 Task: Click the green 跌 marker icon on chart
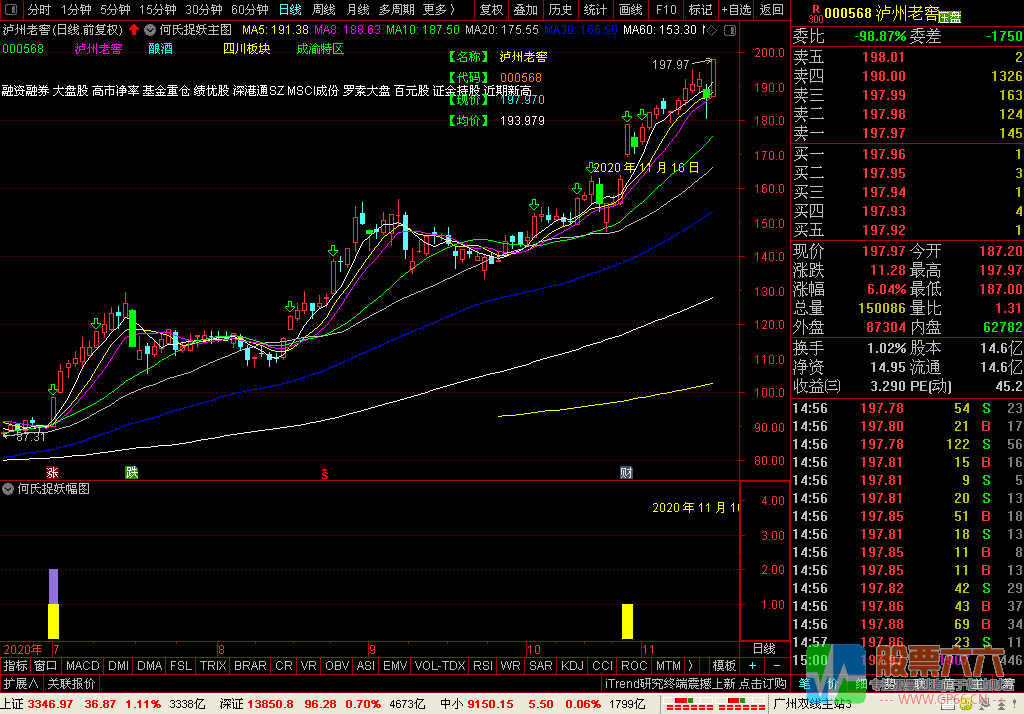130,471
